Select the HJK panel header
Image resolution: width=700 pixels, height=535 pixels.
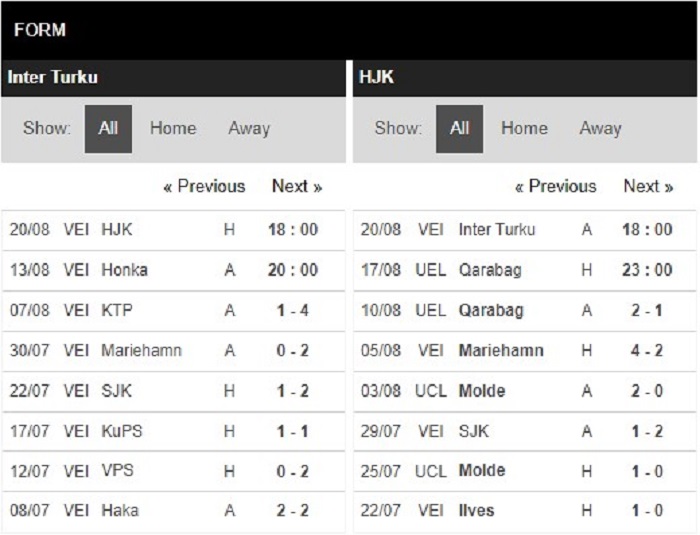[525, 78]
